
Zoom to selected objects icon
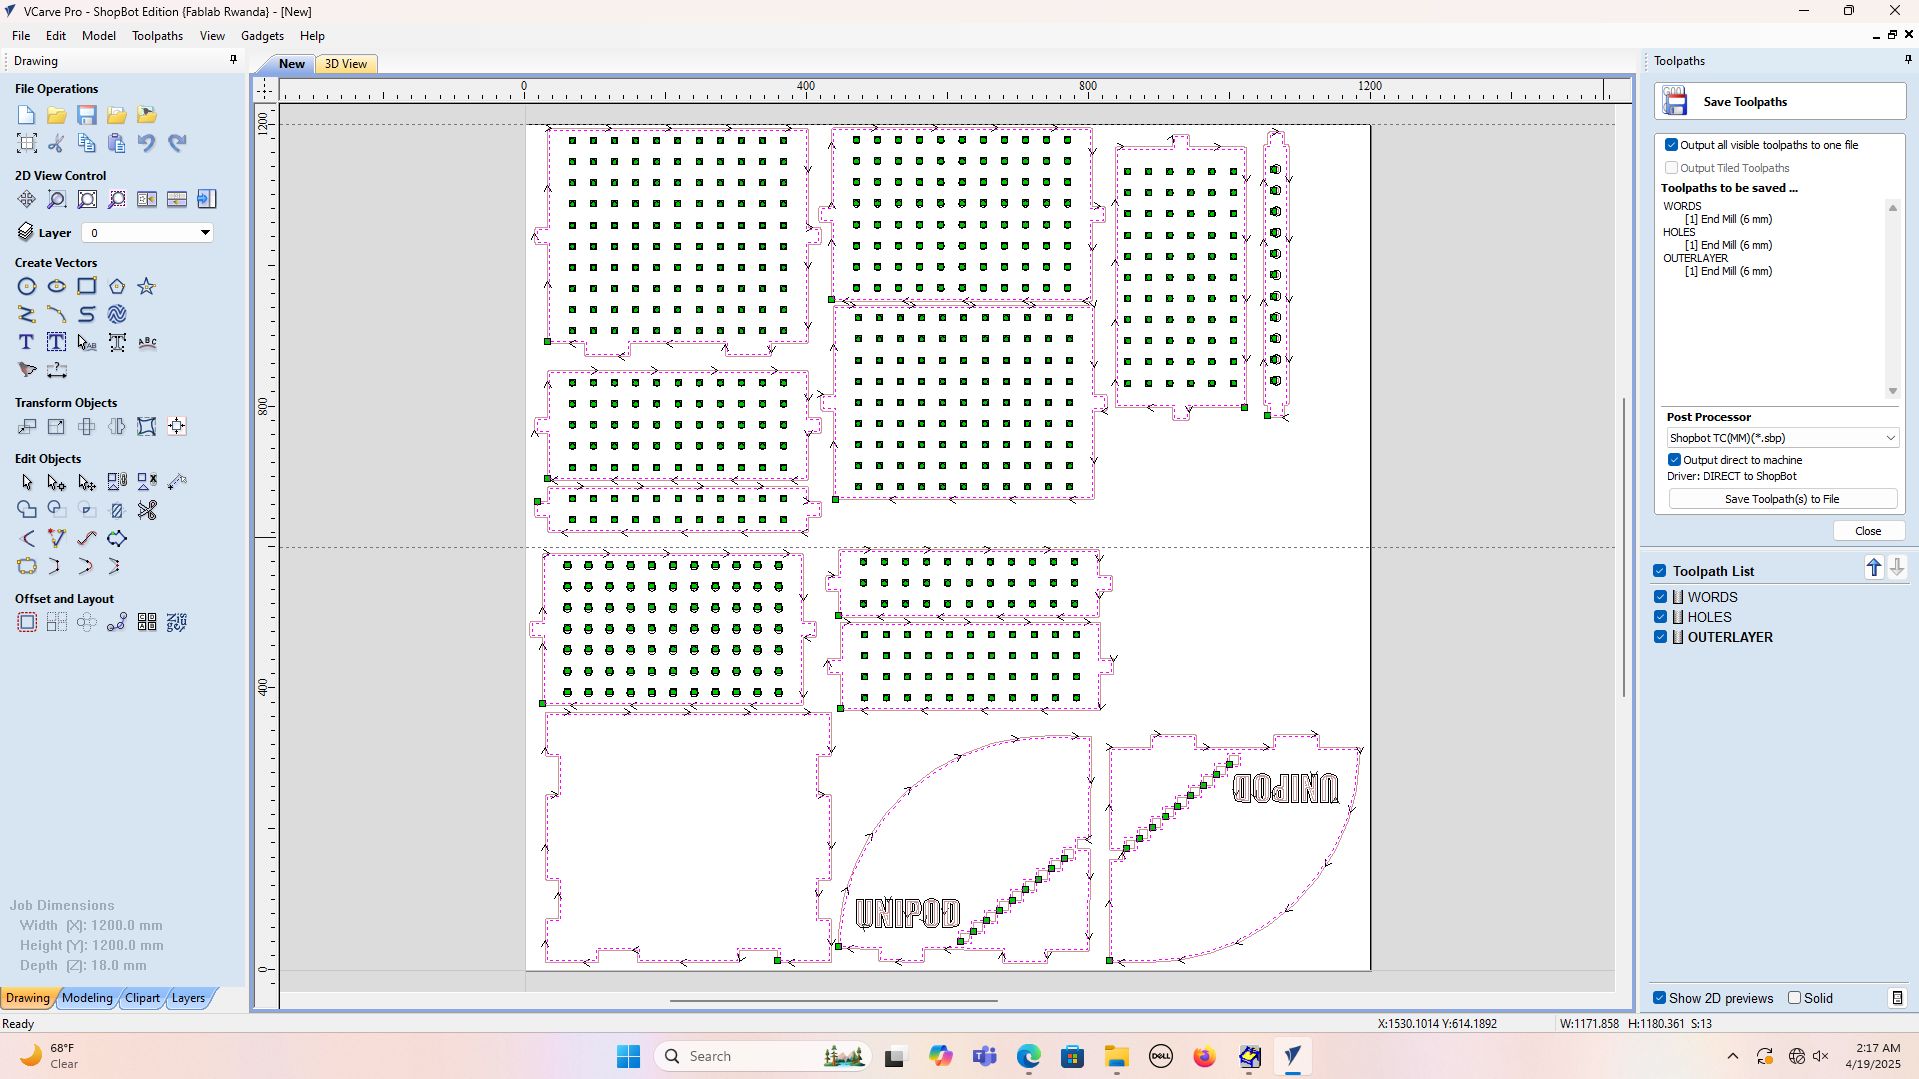[x=117, y=200]
